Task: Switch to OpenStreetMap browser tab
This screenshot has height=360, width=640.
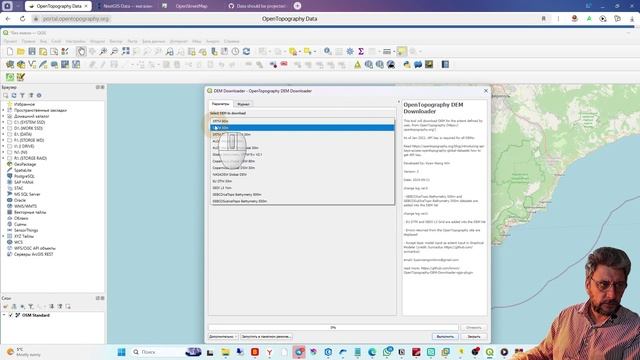Action: click(191, 6)
